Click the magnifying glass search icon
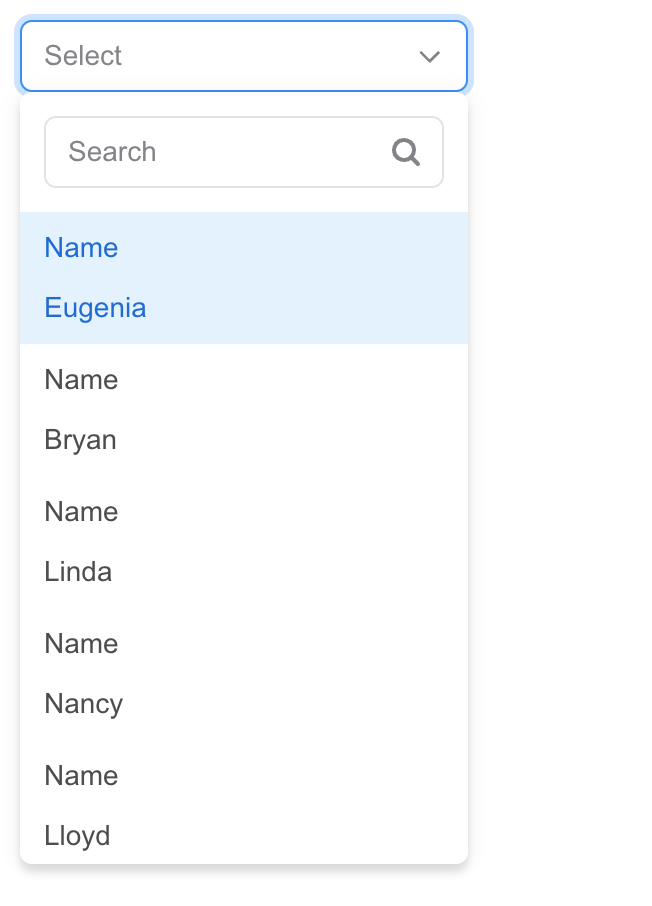The height and width of the screenshot is (906, 652). click(x=406, y=152)
